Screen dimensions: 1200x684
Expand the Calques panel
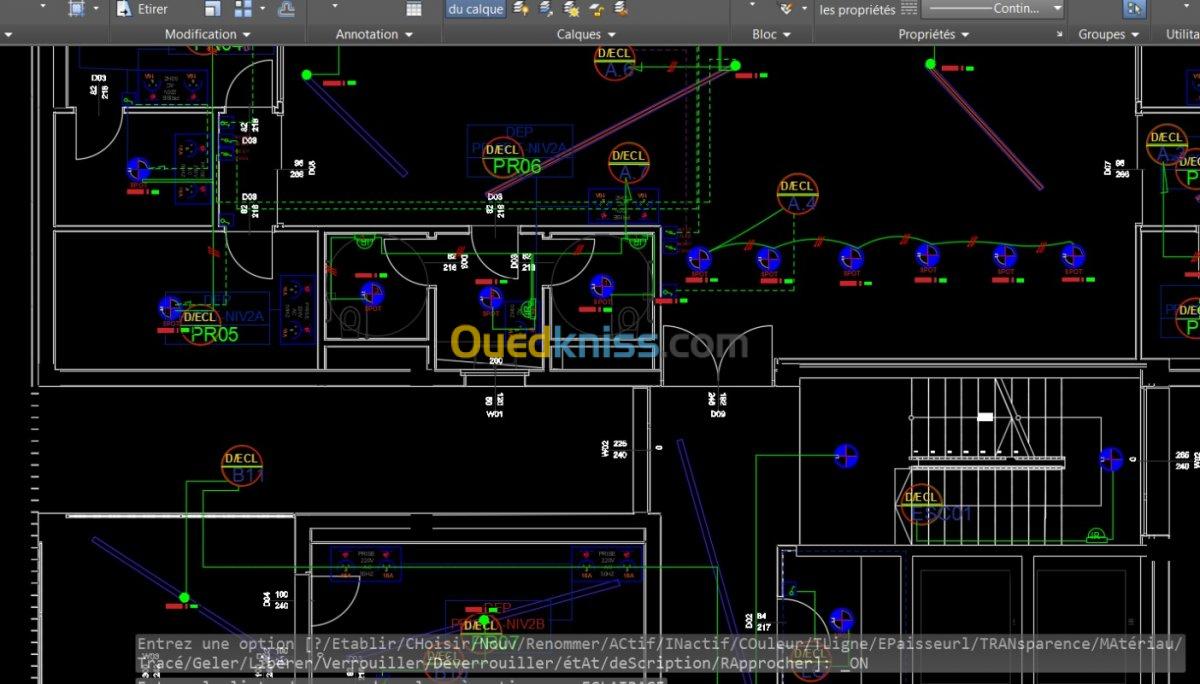coord(585,34)
